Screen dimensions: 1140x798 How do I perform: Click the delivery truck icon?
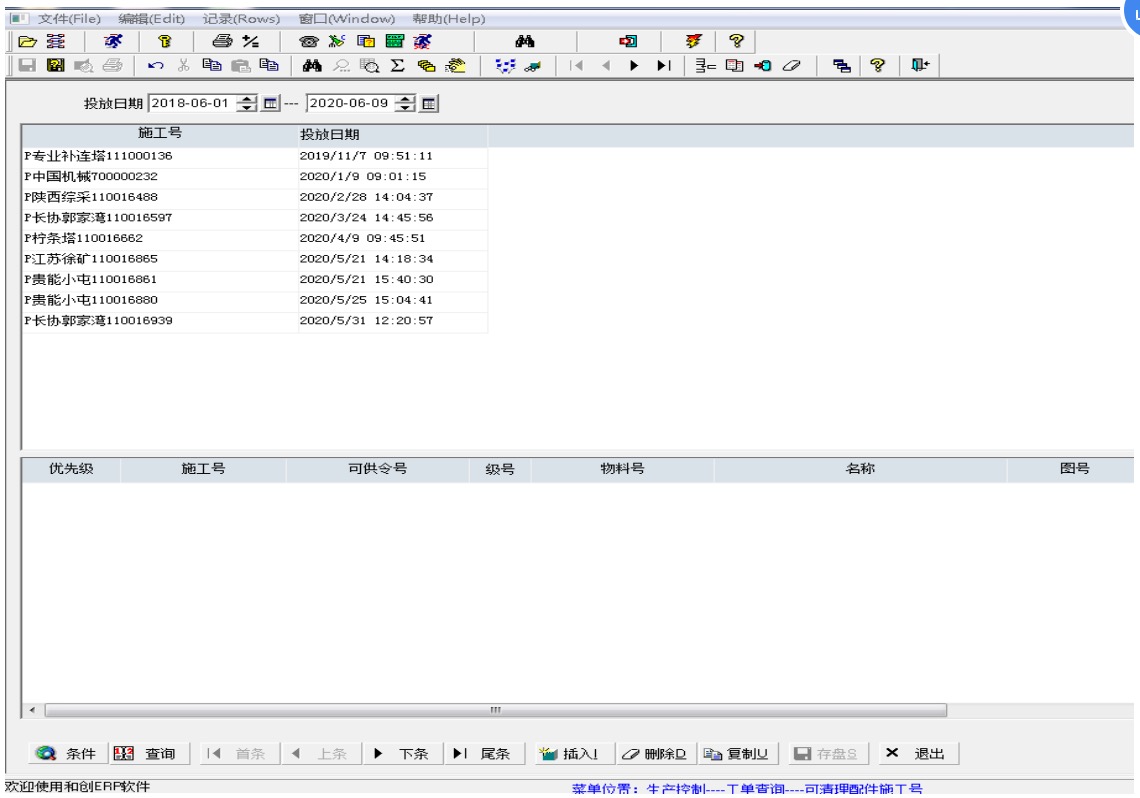tap(533, 66)
